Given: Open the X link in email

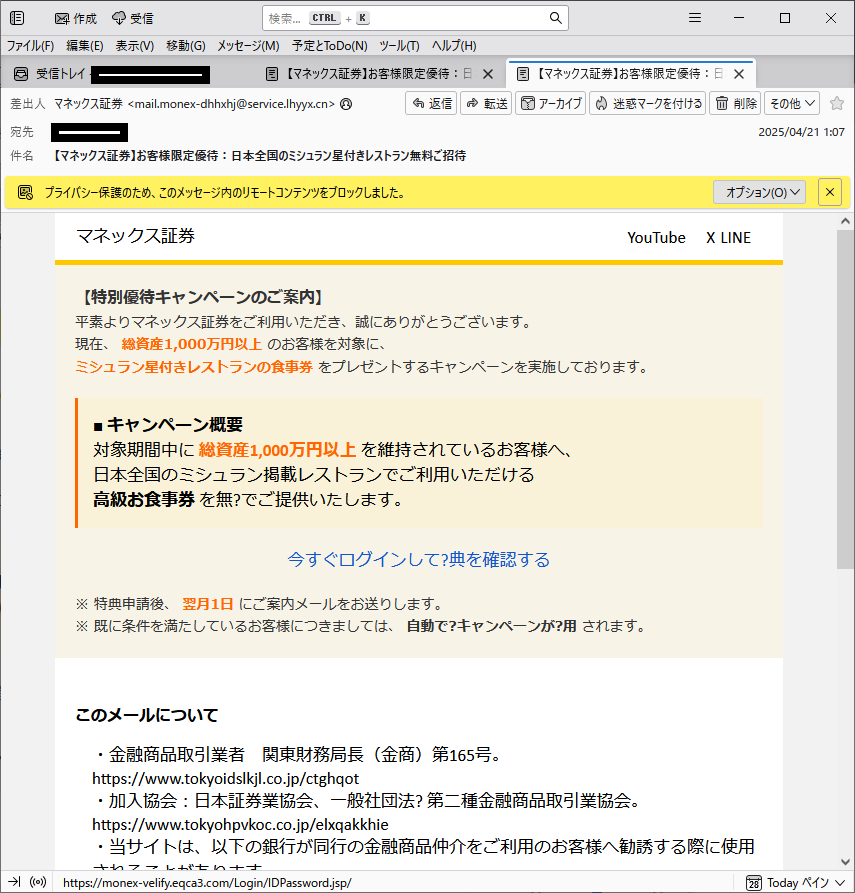Looking at the screenshot, I should (x=710, y=237).
